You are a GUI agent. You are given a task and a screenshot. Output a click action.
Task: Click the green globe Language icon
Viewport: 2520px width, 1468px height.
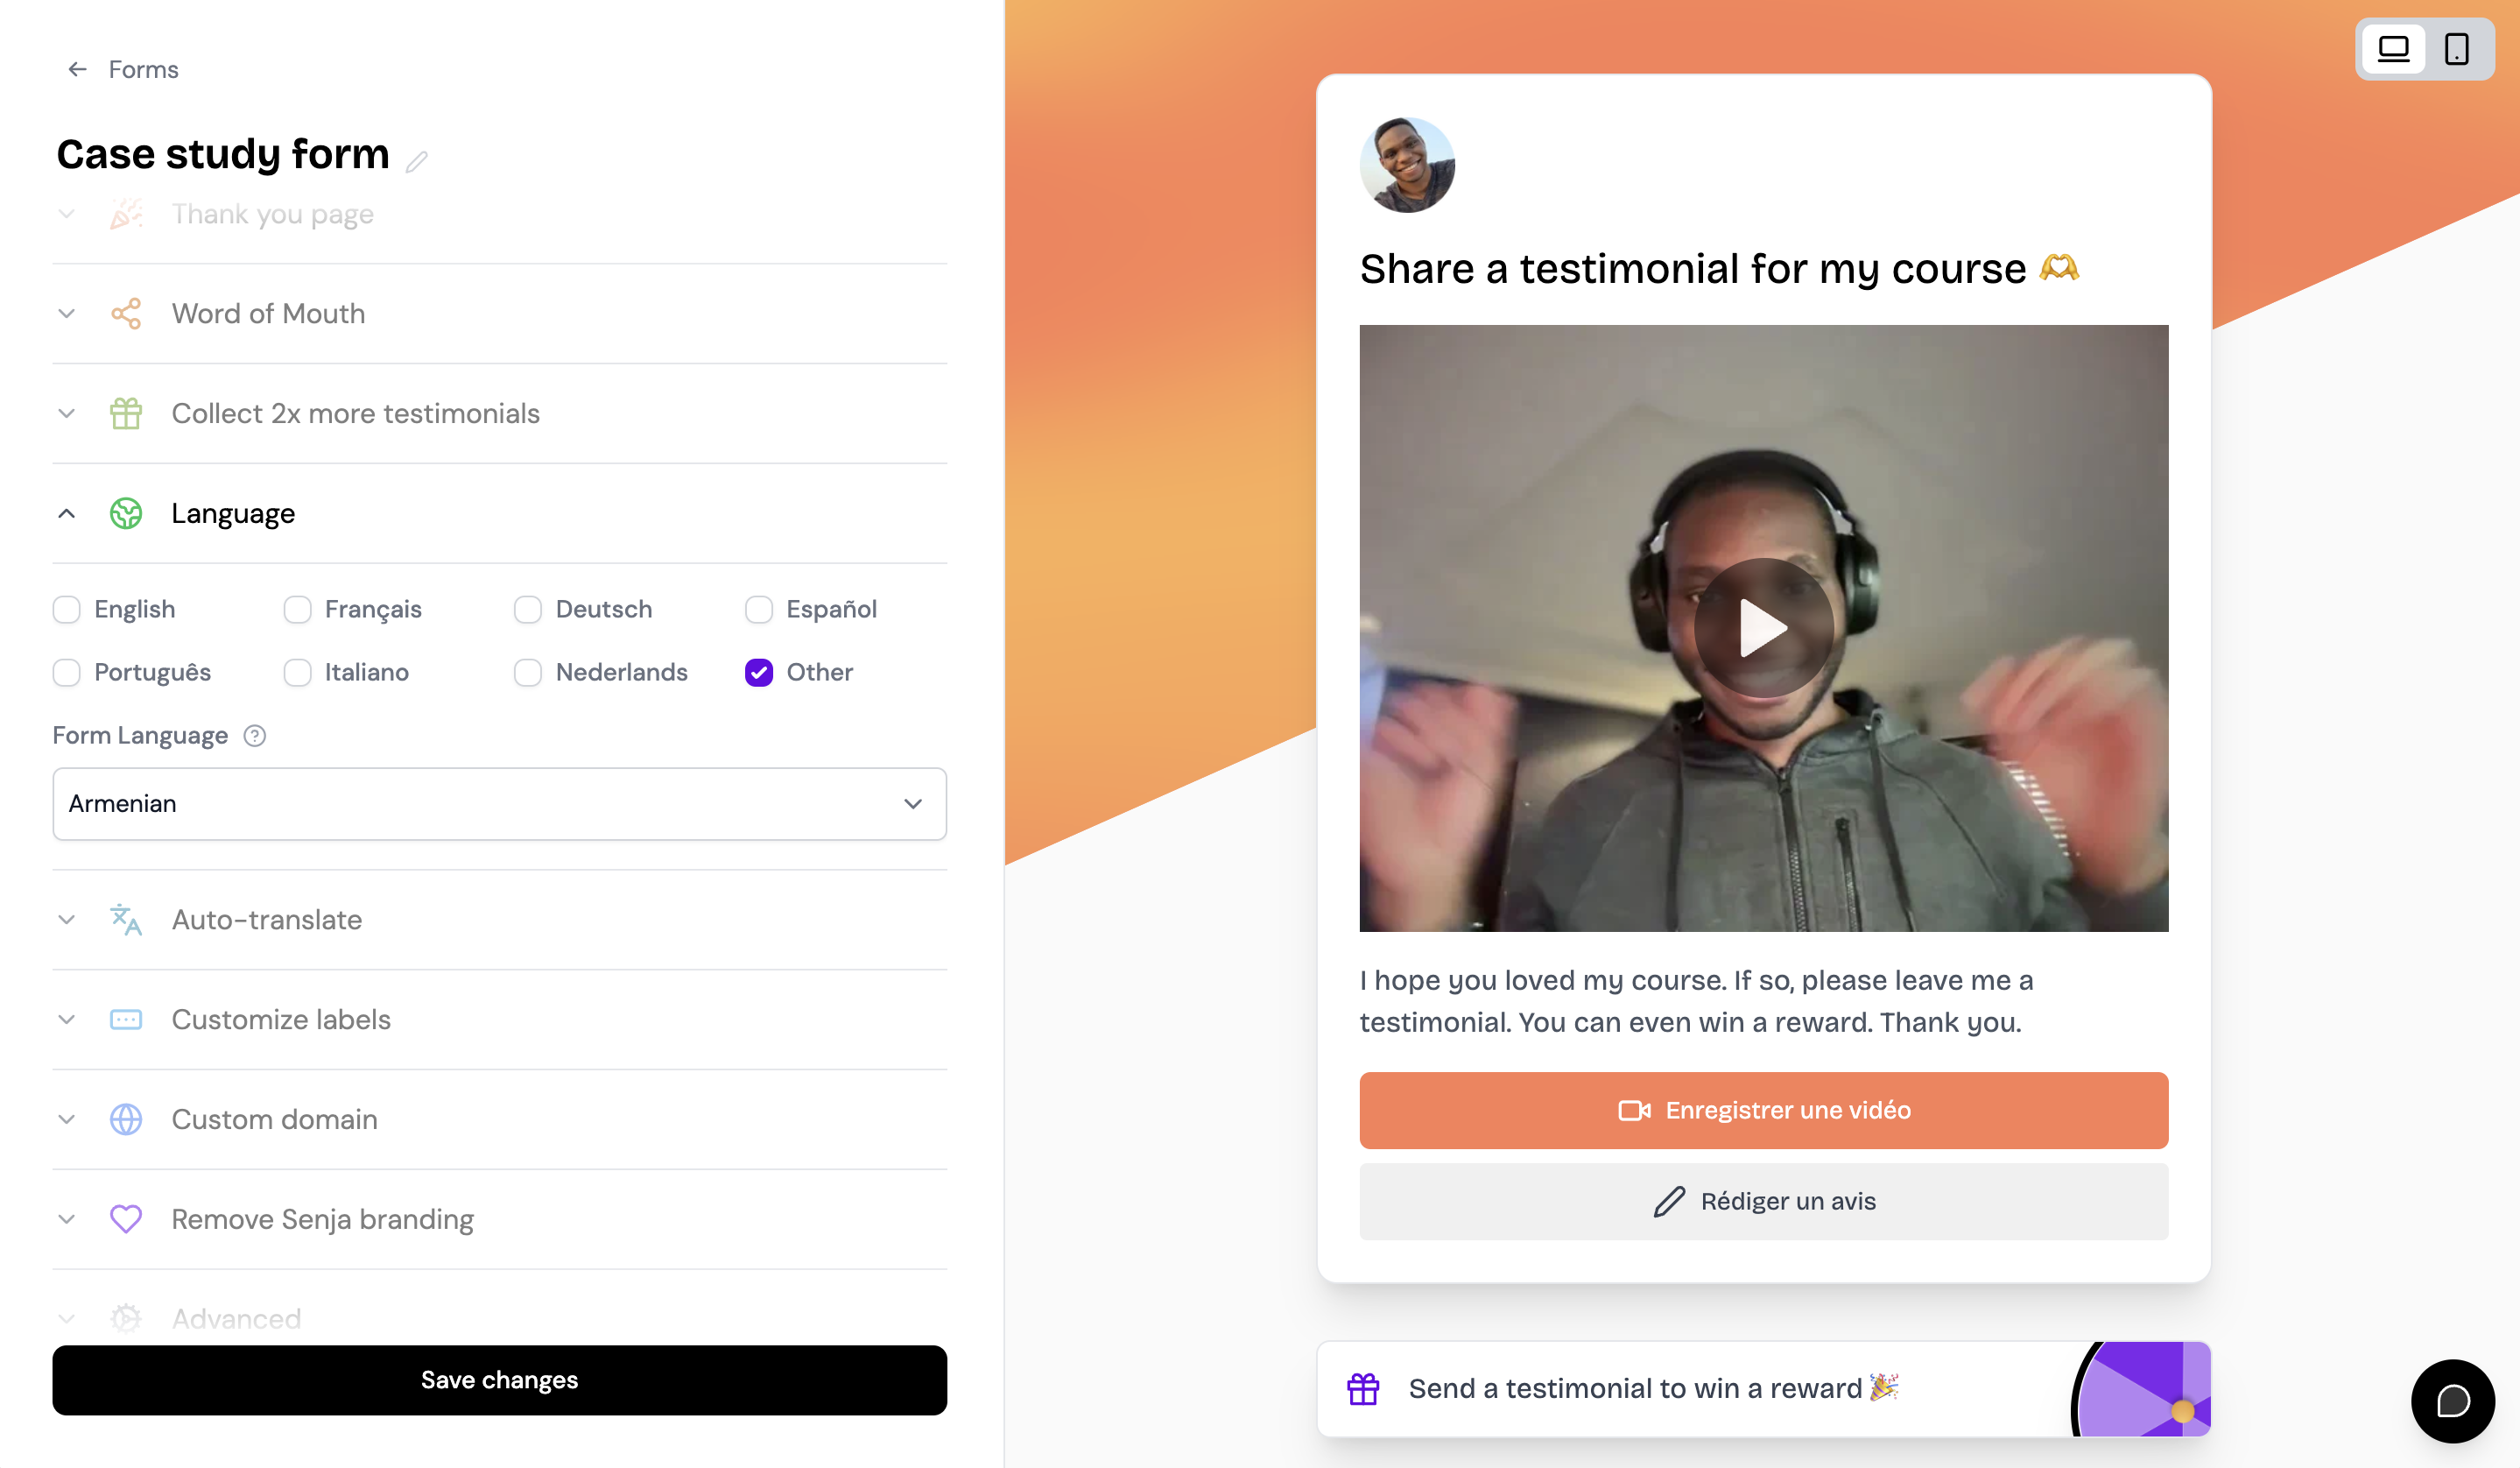126,513
